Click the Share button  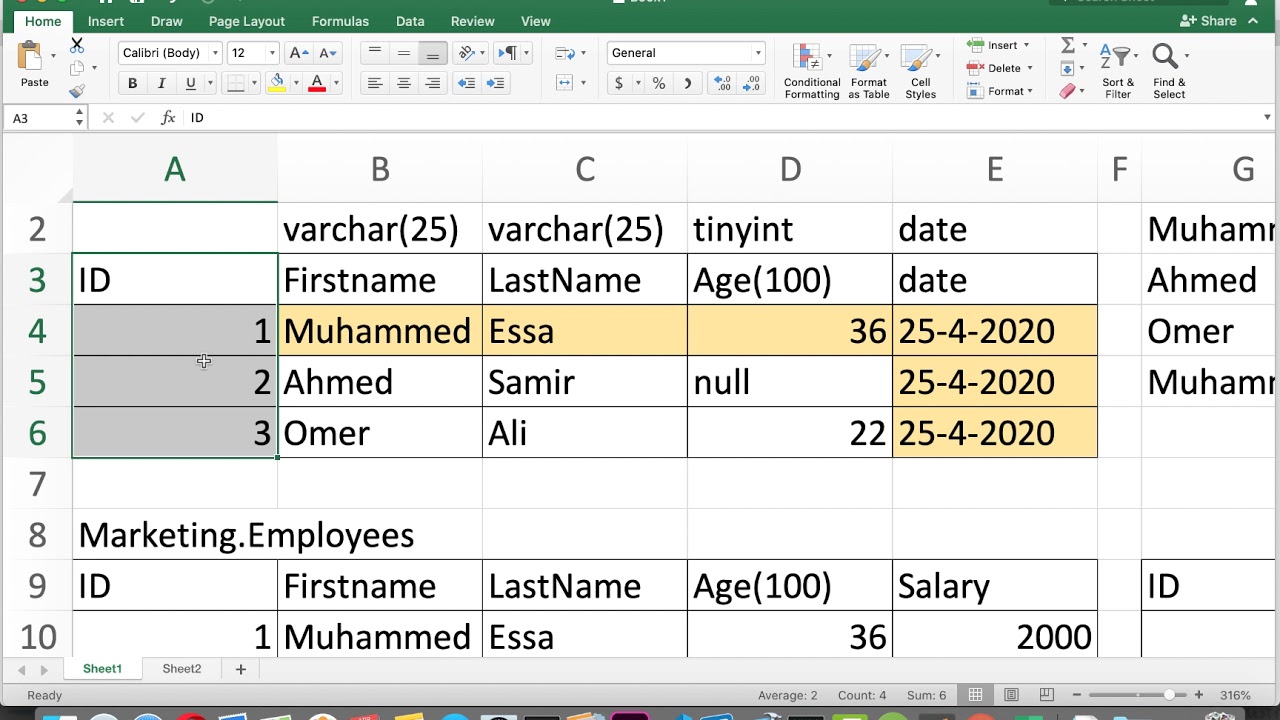tap(1209, 21)
